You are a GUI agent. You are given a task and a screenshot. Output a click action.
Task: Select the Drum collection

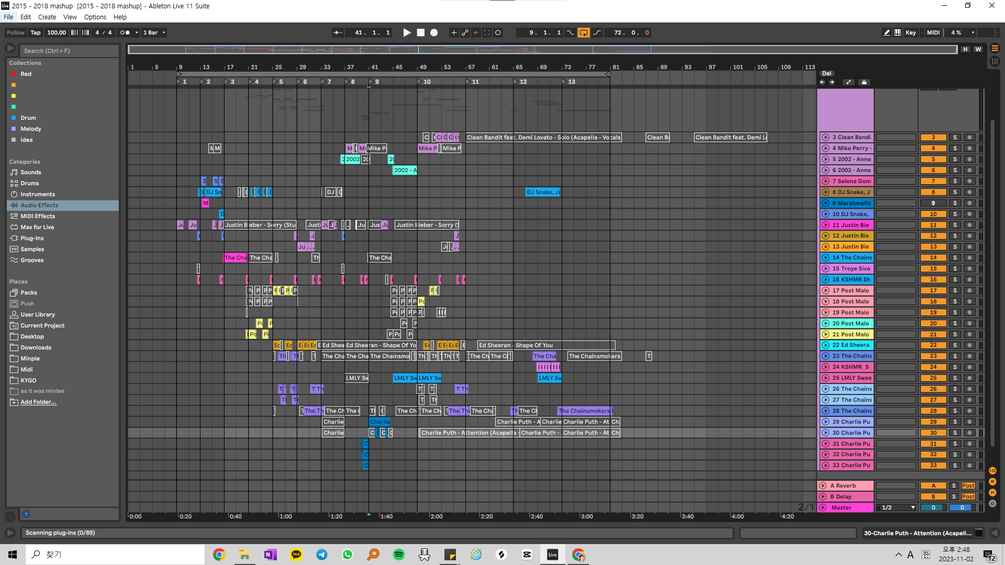28,118
